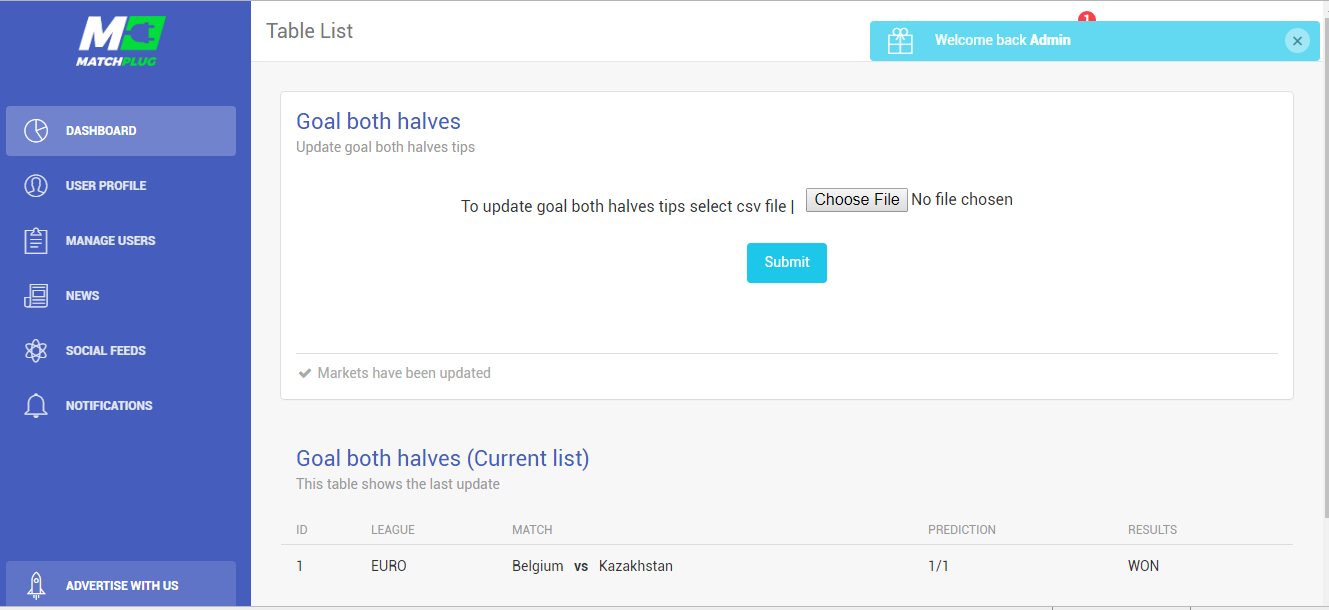
Task: Go to User Profile page
Action: coord(106,186)
